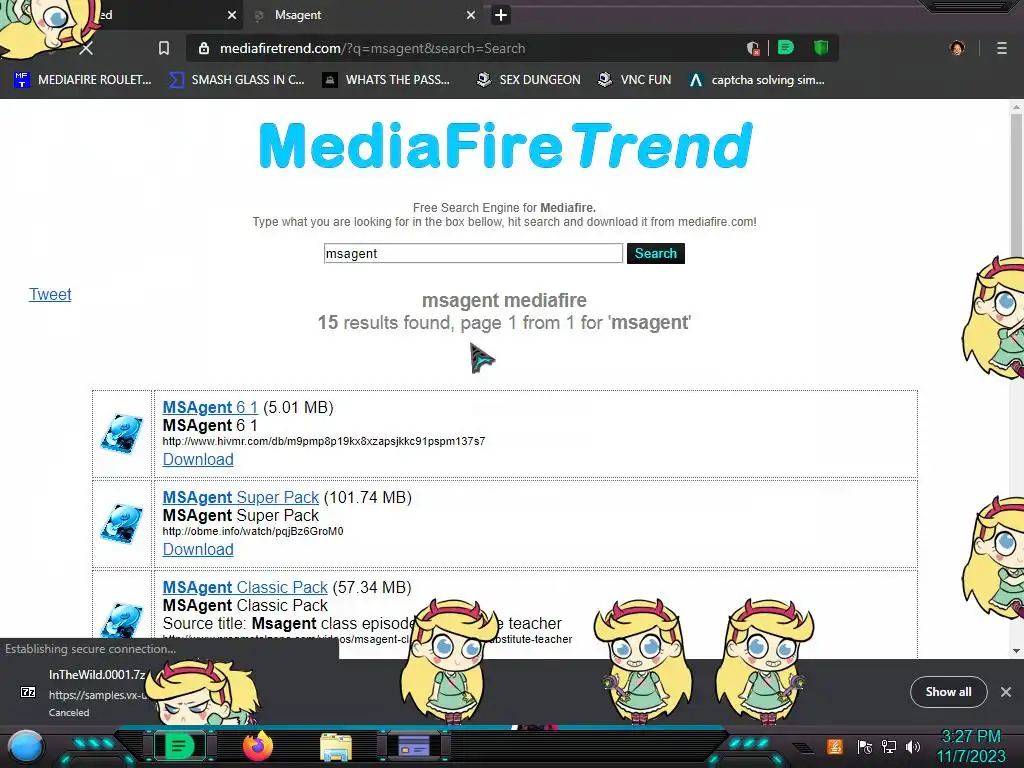Click the address bar URL
This screenshot has height=768, width=1024.
(372, 48)
